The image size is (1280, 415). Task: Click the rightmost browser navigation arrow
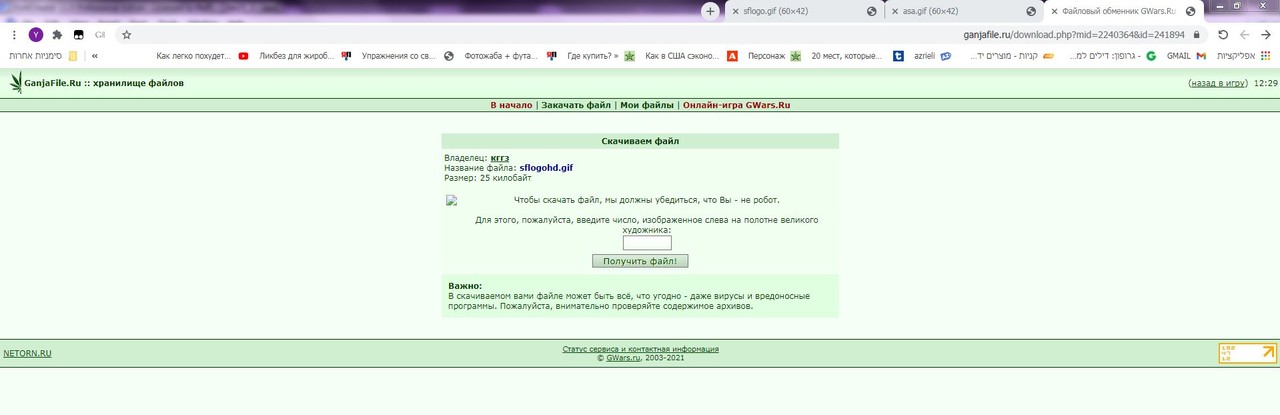1265,34
